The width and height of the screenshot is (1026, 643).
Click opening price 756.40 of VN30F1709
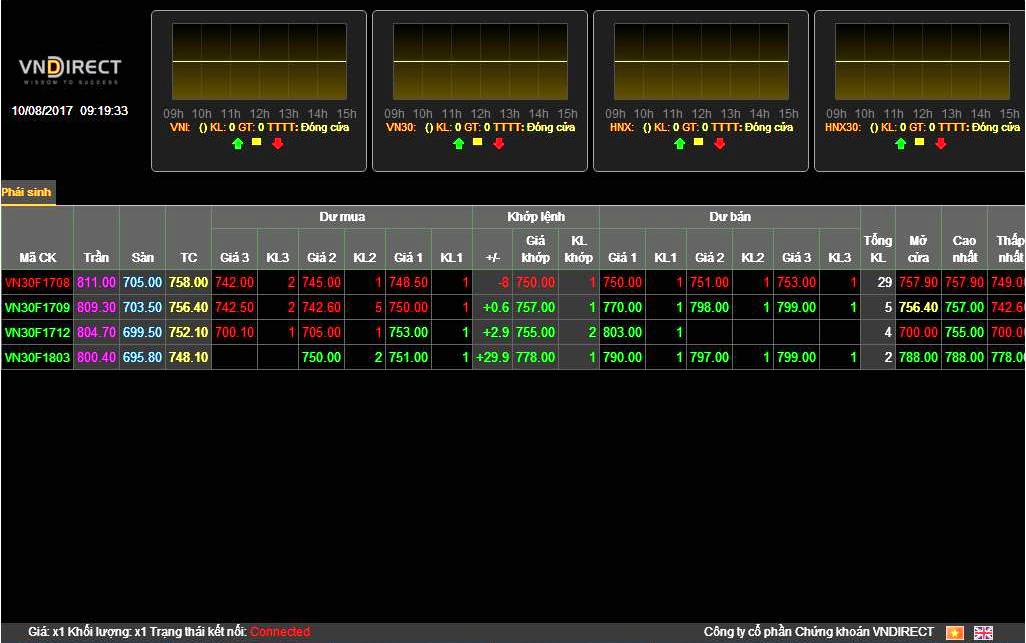(x=918, y=307)
